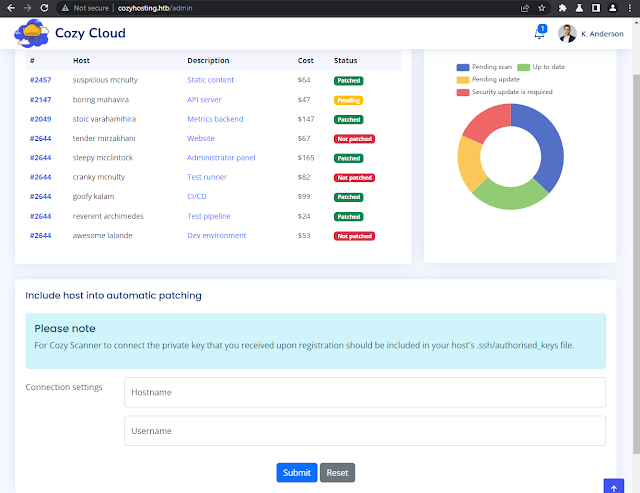Open the Website description link
Image resolution: width=640 pixels, height=493 pixels.
coord(201,138)
